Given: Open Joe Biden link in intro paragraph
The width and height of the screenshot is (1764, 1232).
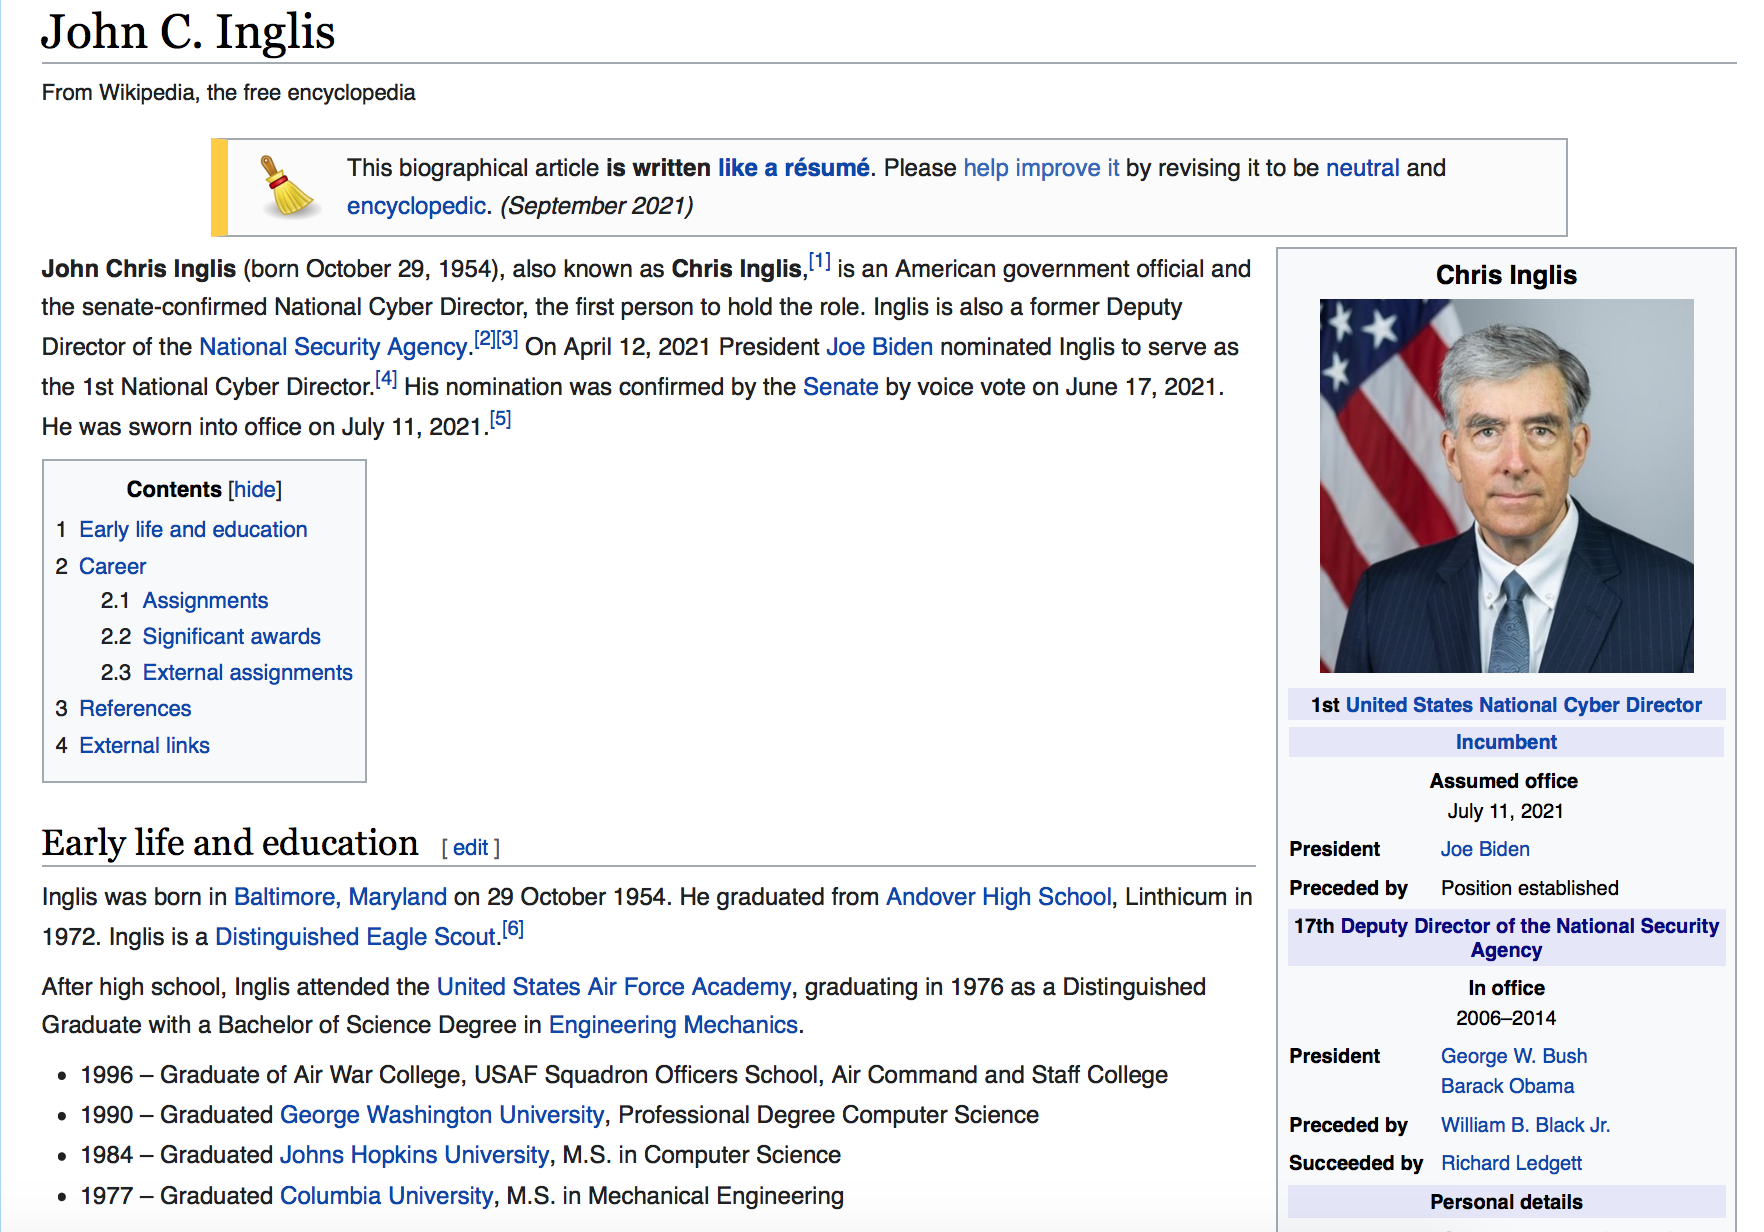Looking at the screenshot, I should pyautogui.click(x=879, y=347).
